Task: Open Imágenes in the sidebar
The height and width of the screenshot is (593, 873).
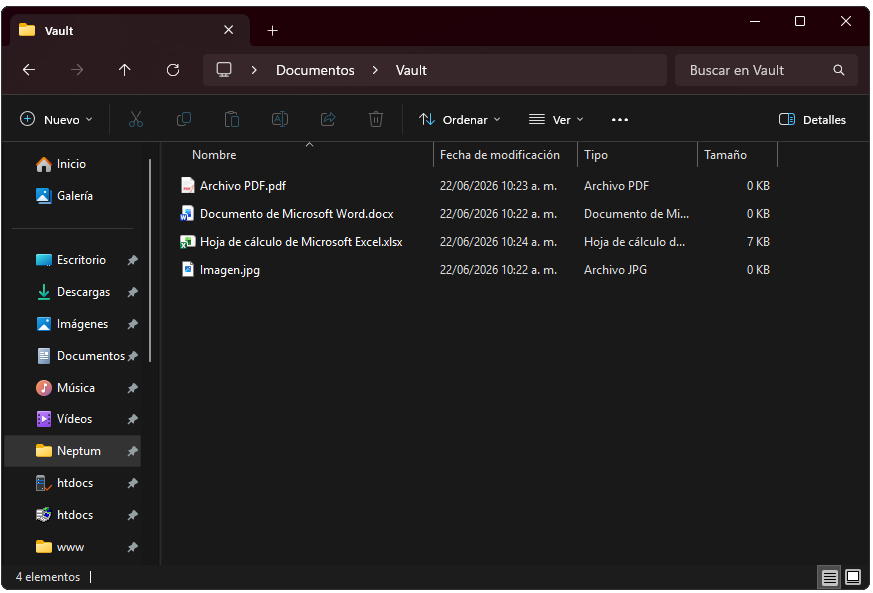Action: tap(82, 324)
